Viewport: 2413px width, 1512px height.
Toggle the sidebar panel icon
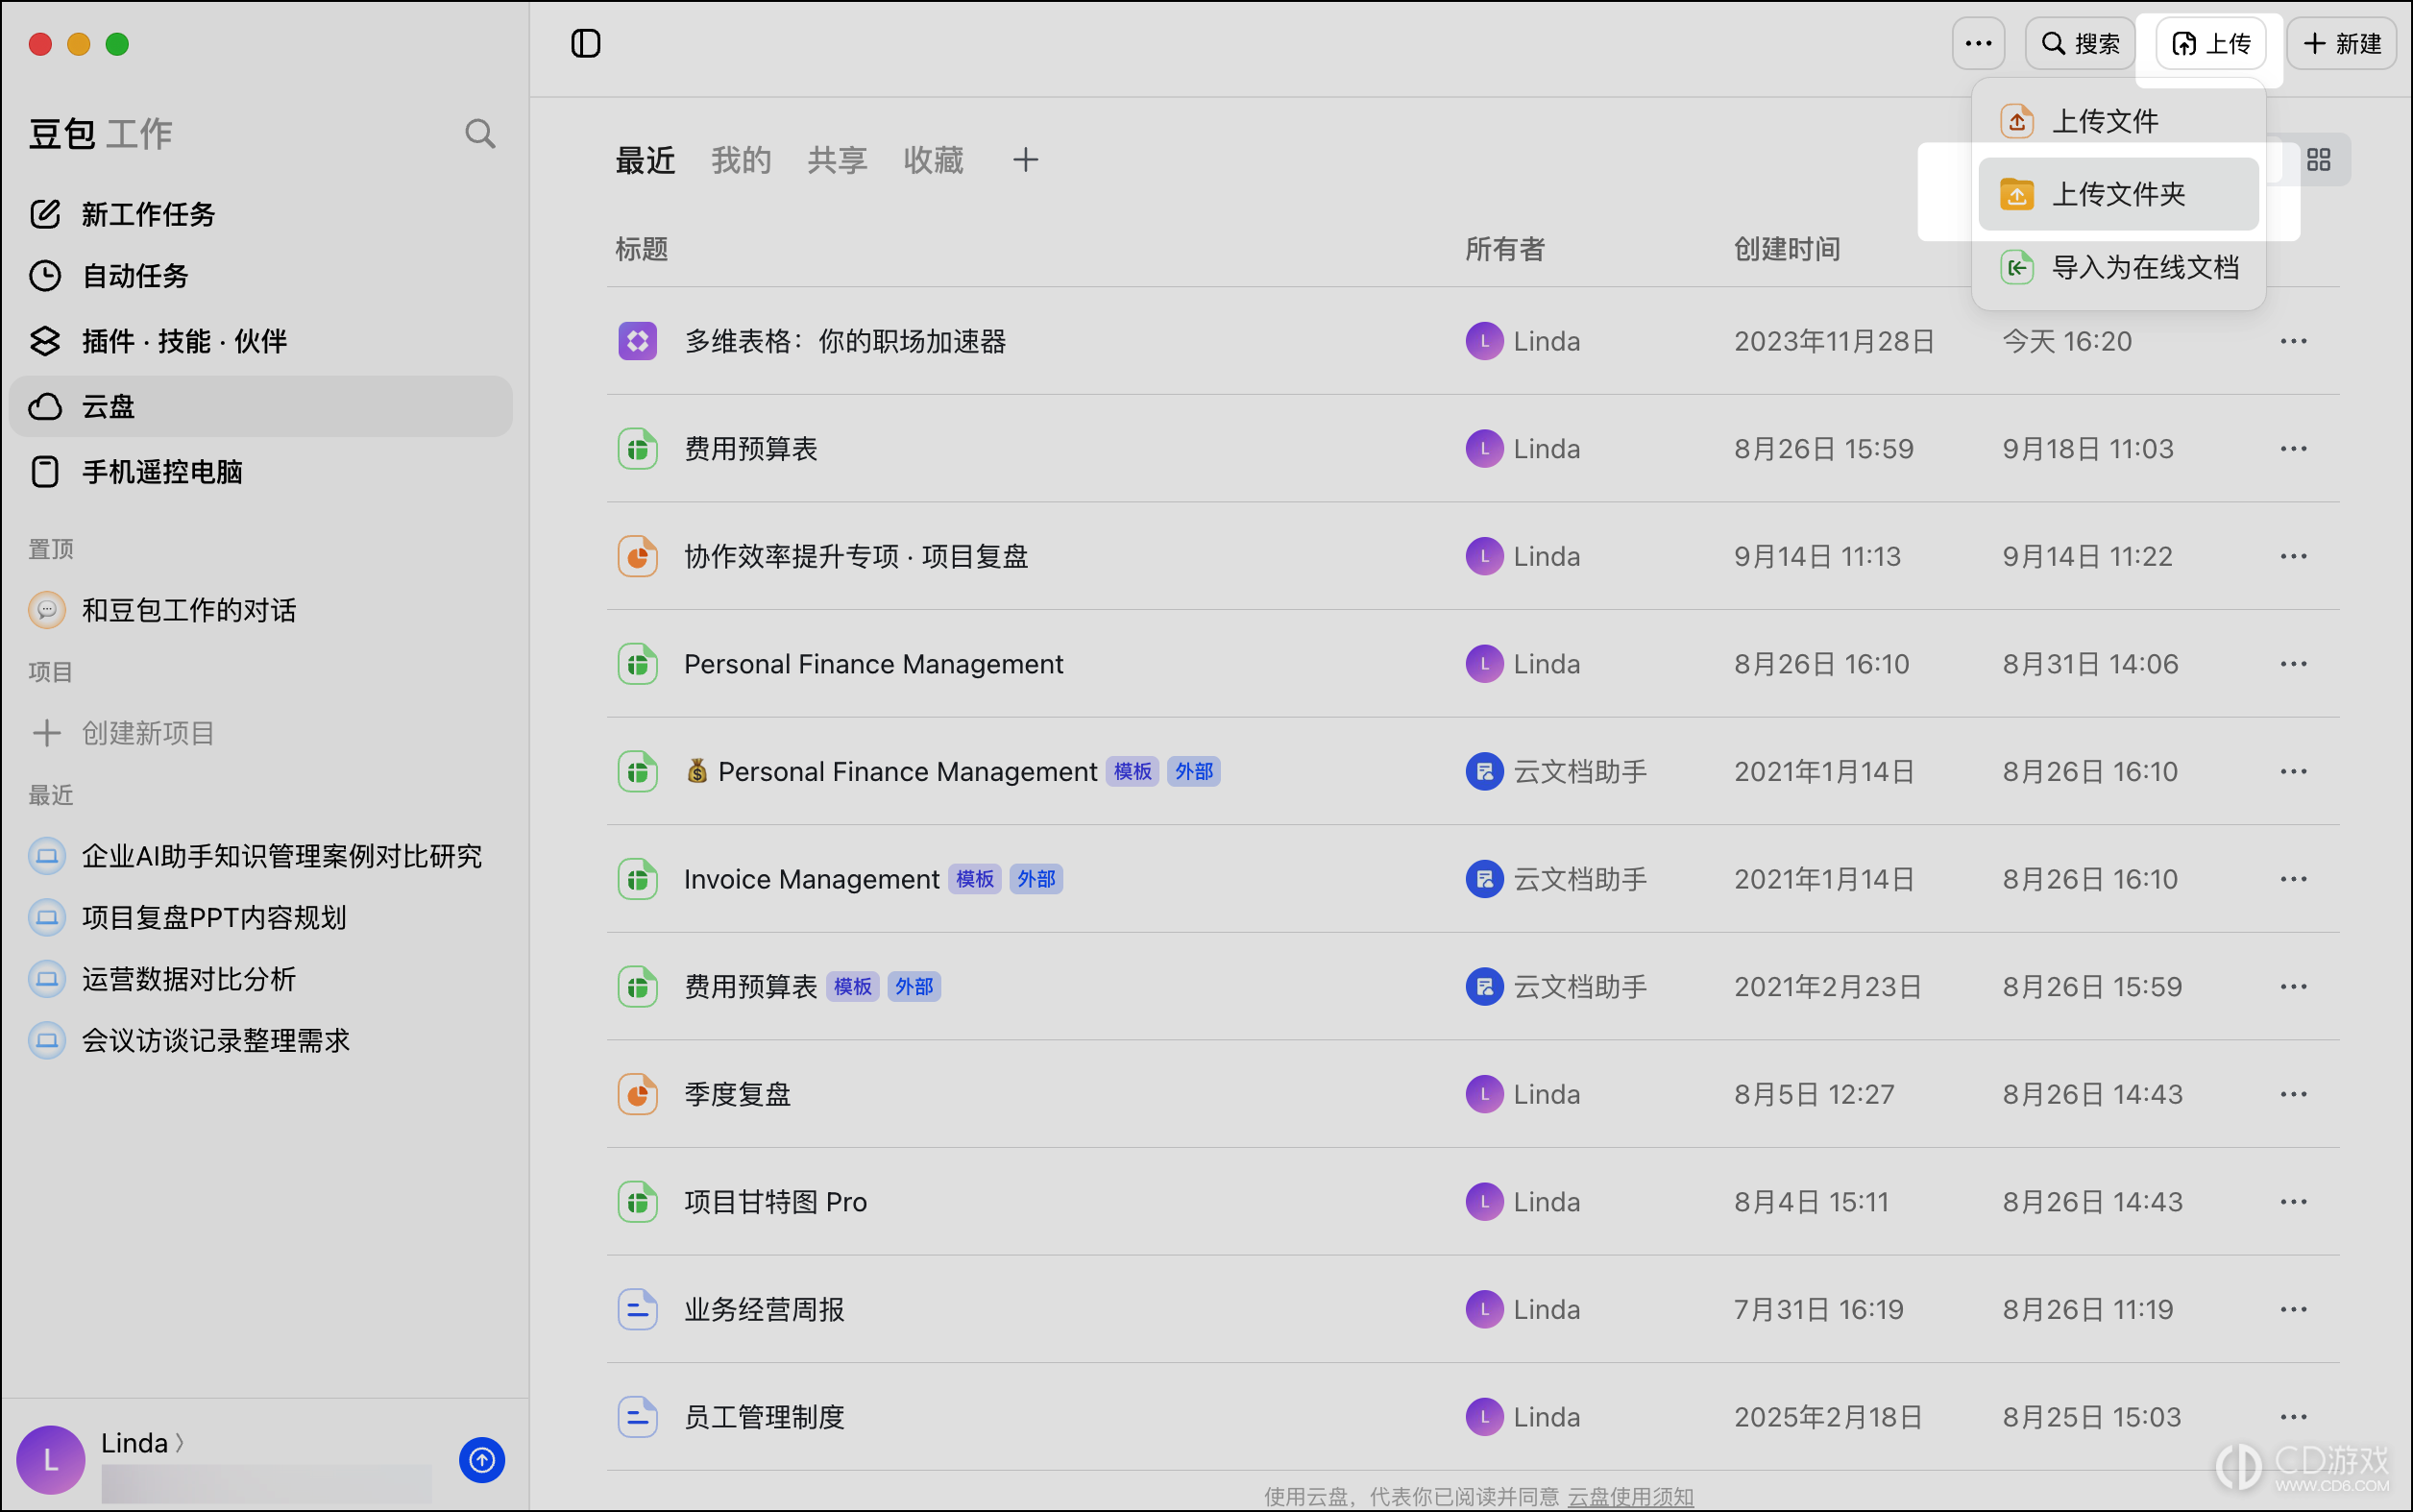click(x=585, y=43)
